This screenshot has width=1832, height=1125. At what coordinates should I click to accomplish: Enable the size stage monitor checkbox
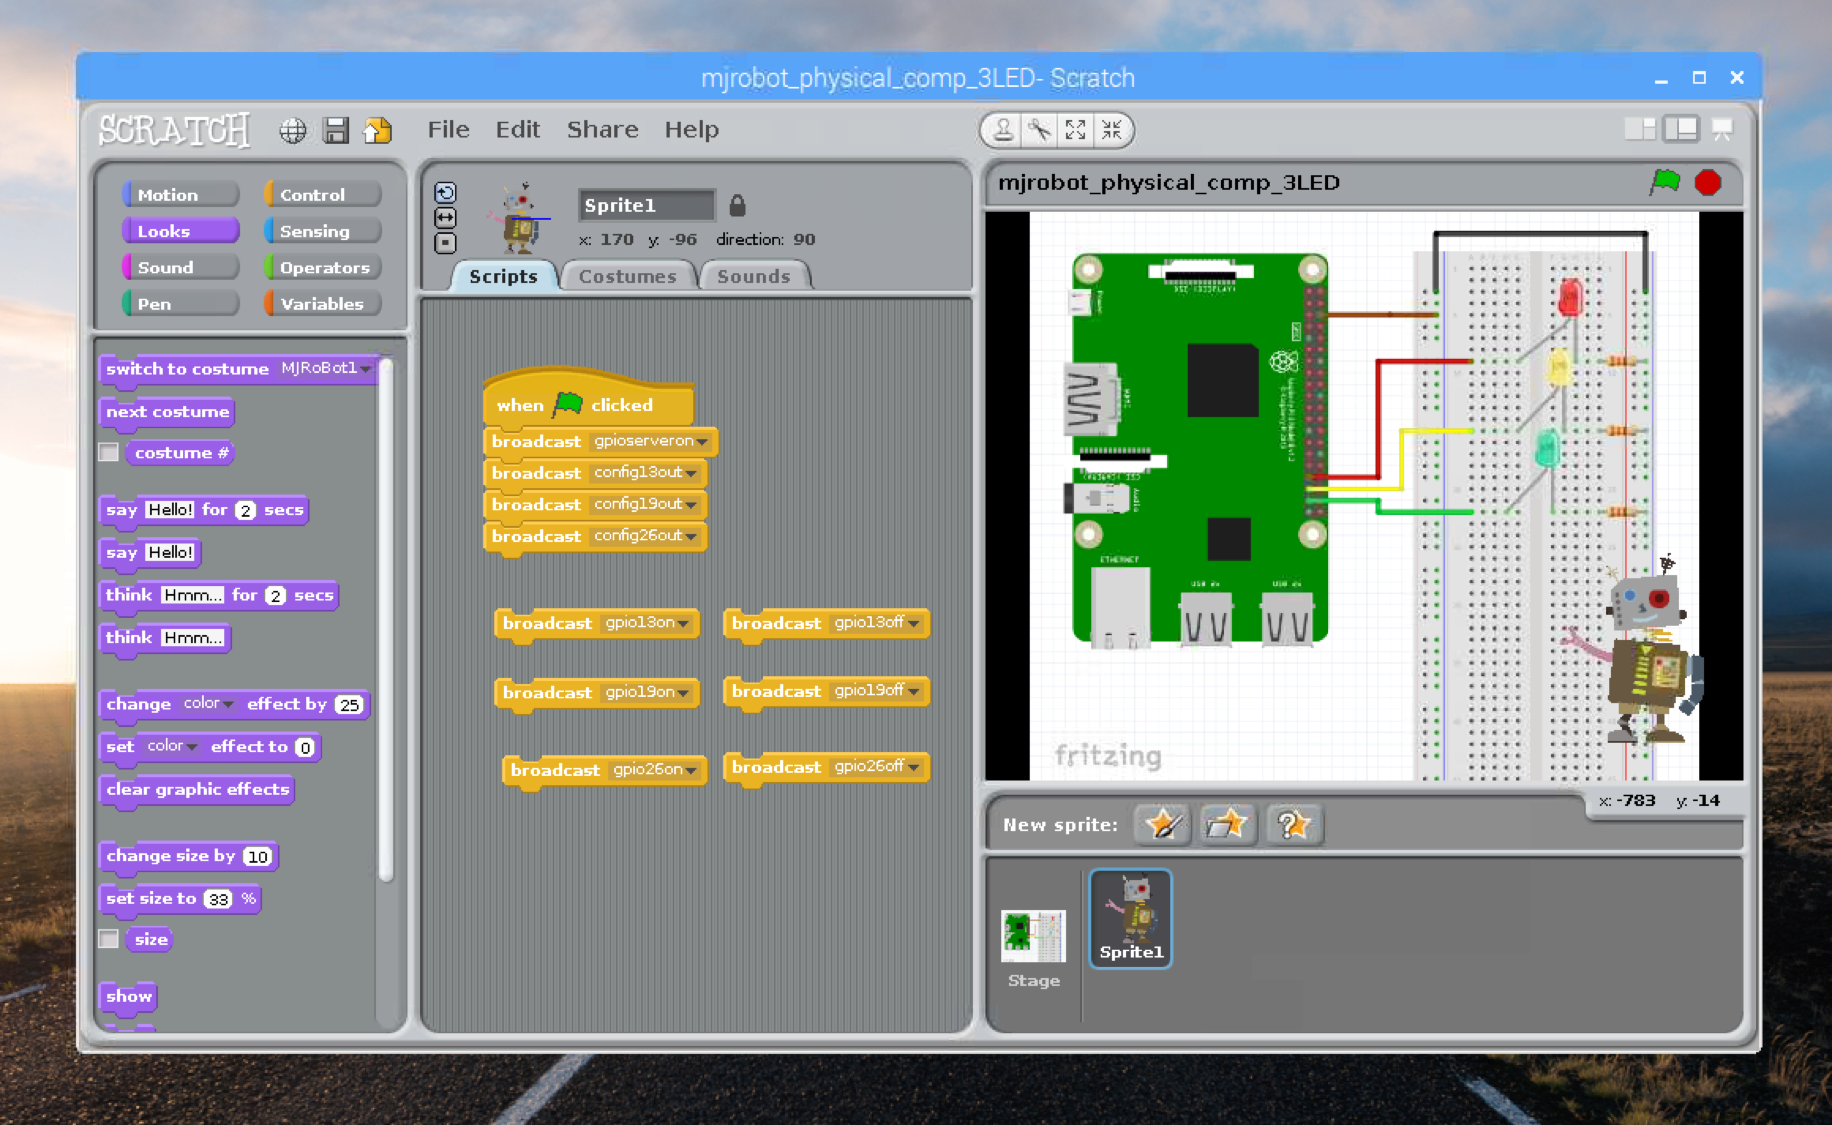[108, 939]
